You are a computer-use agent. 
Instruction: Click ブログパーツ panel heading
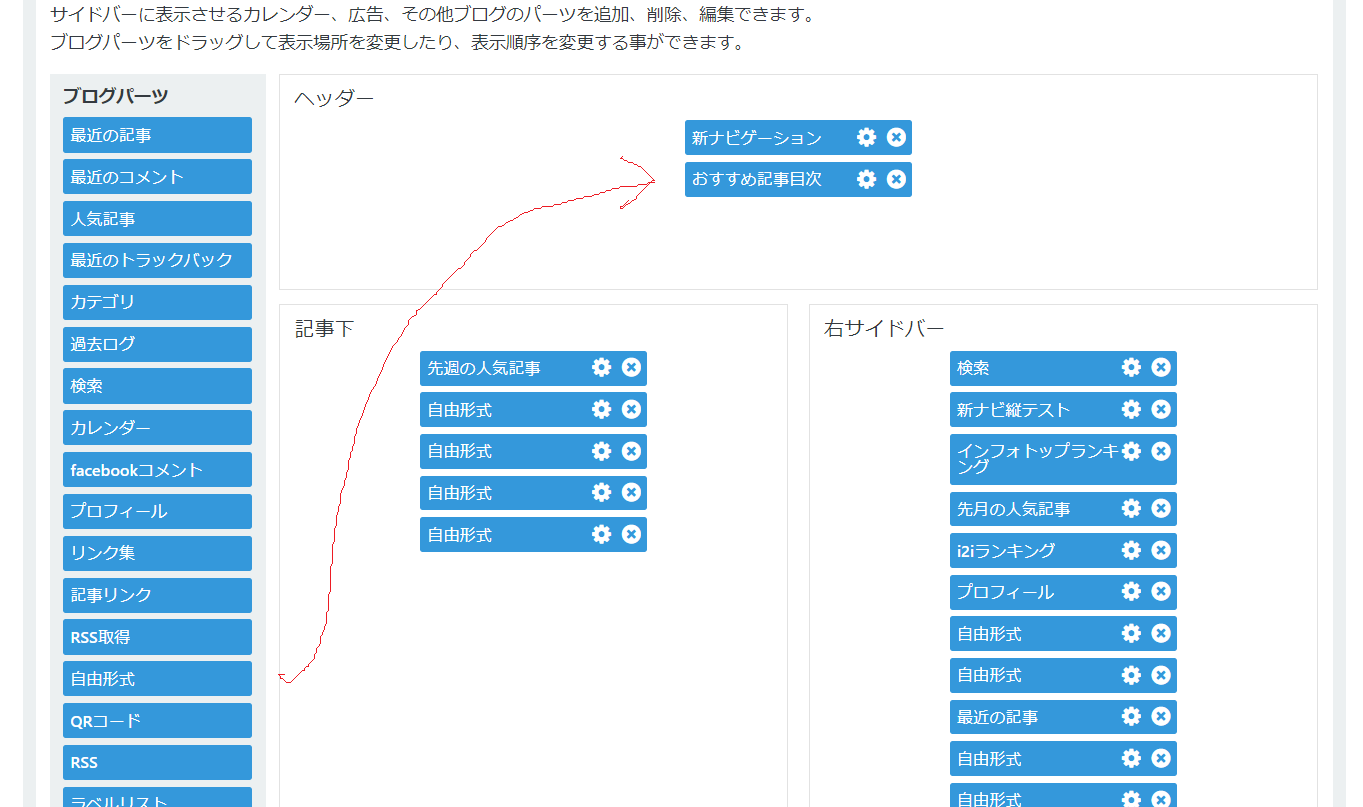coord(115,96)
